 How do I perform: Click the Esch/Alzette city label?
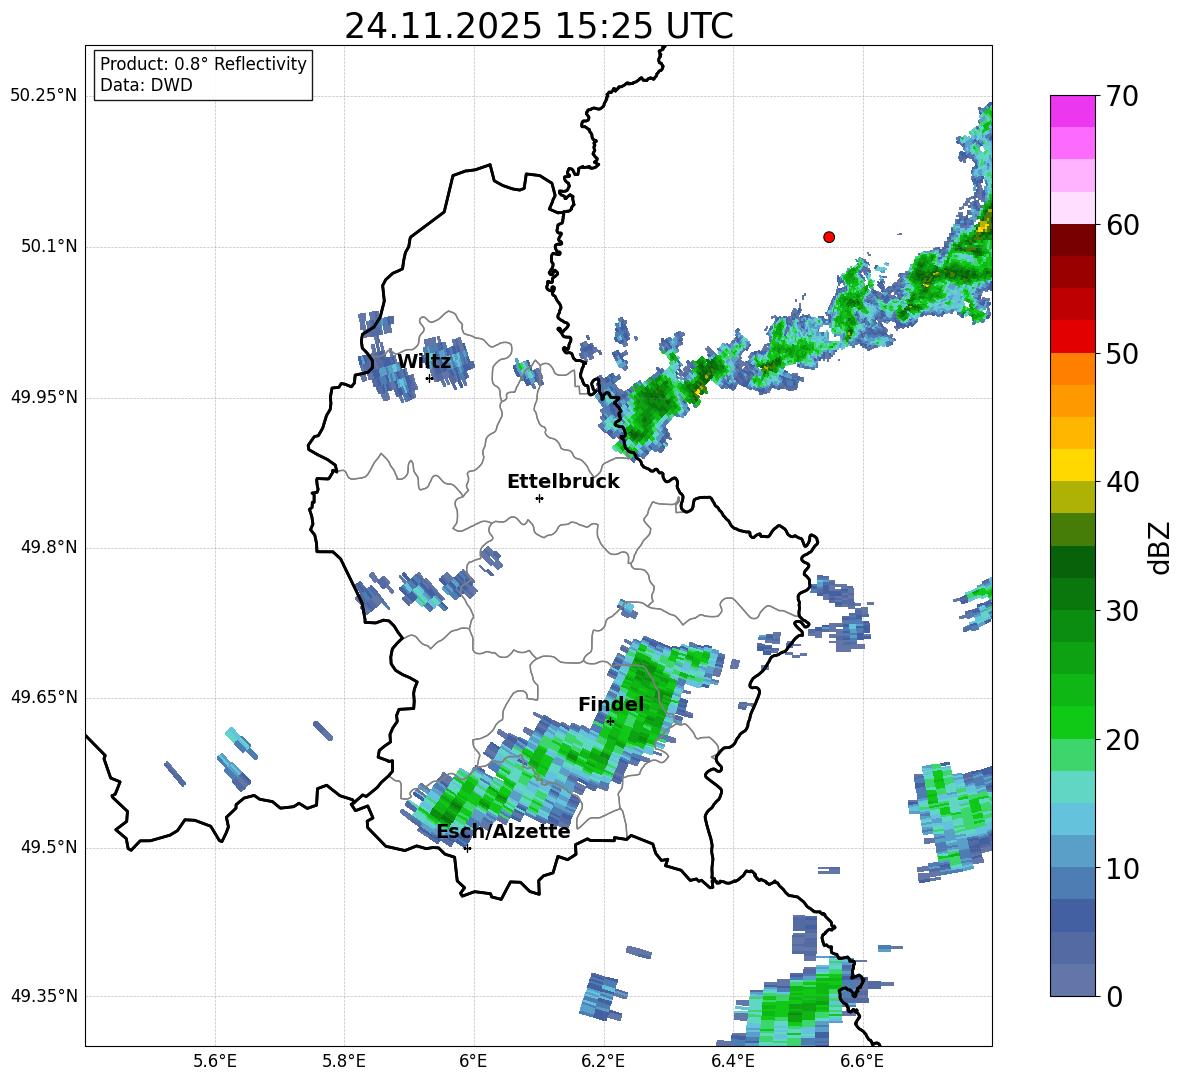(503, 831)
